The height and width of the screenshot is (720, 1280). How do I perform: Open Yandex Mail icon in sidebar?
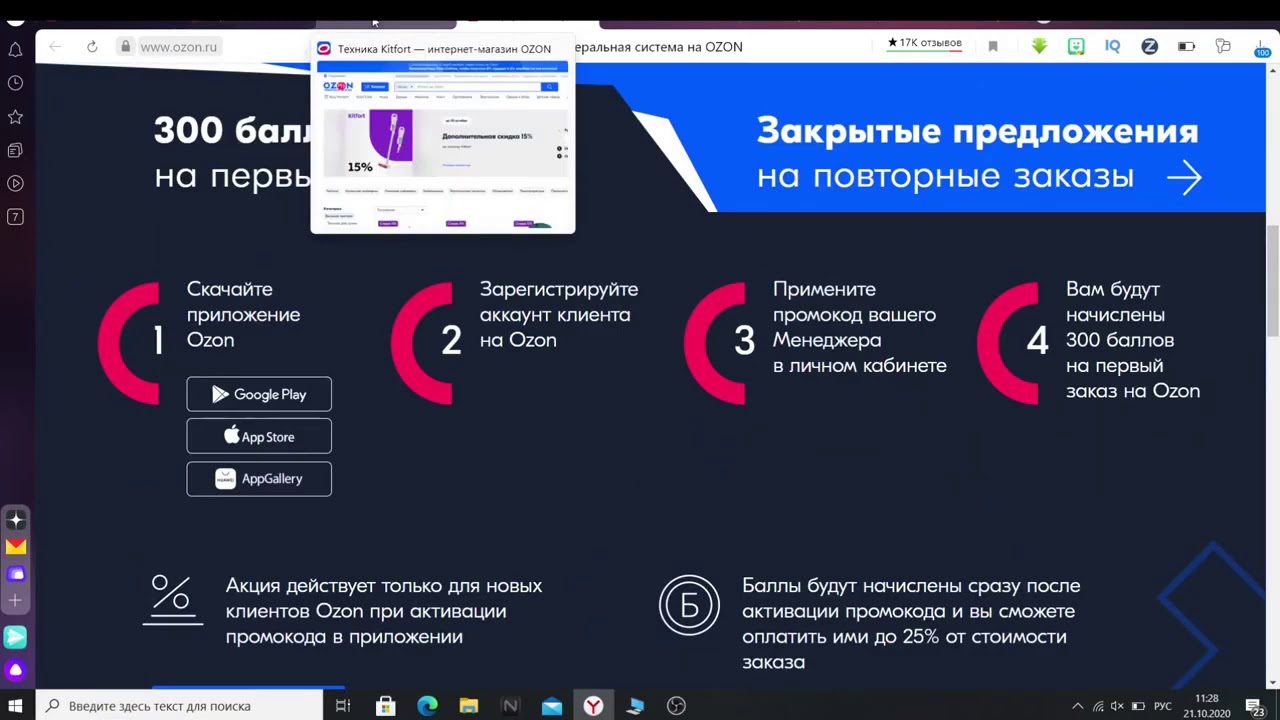[15, 547]
